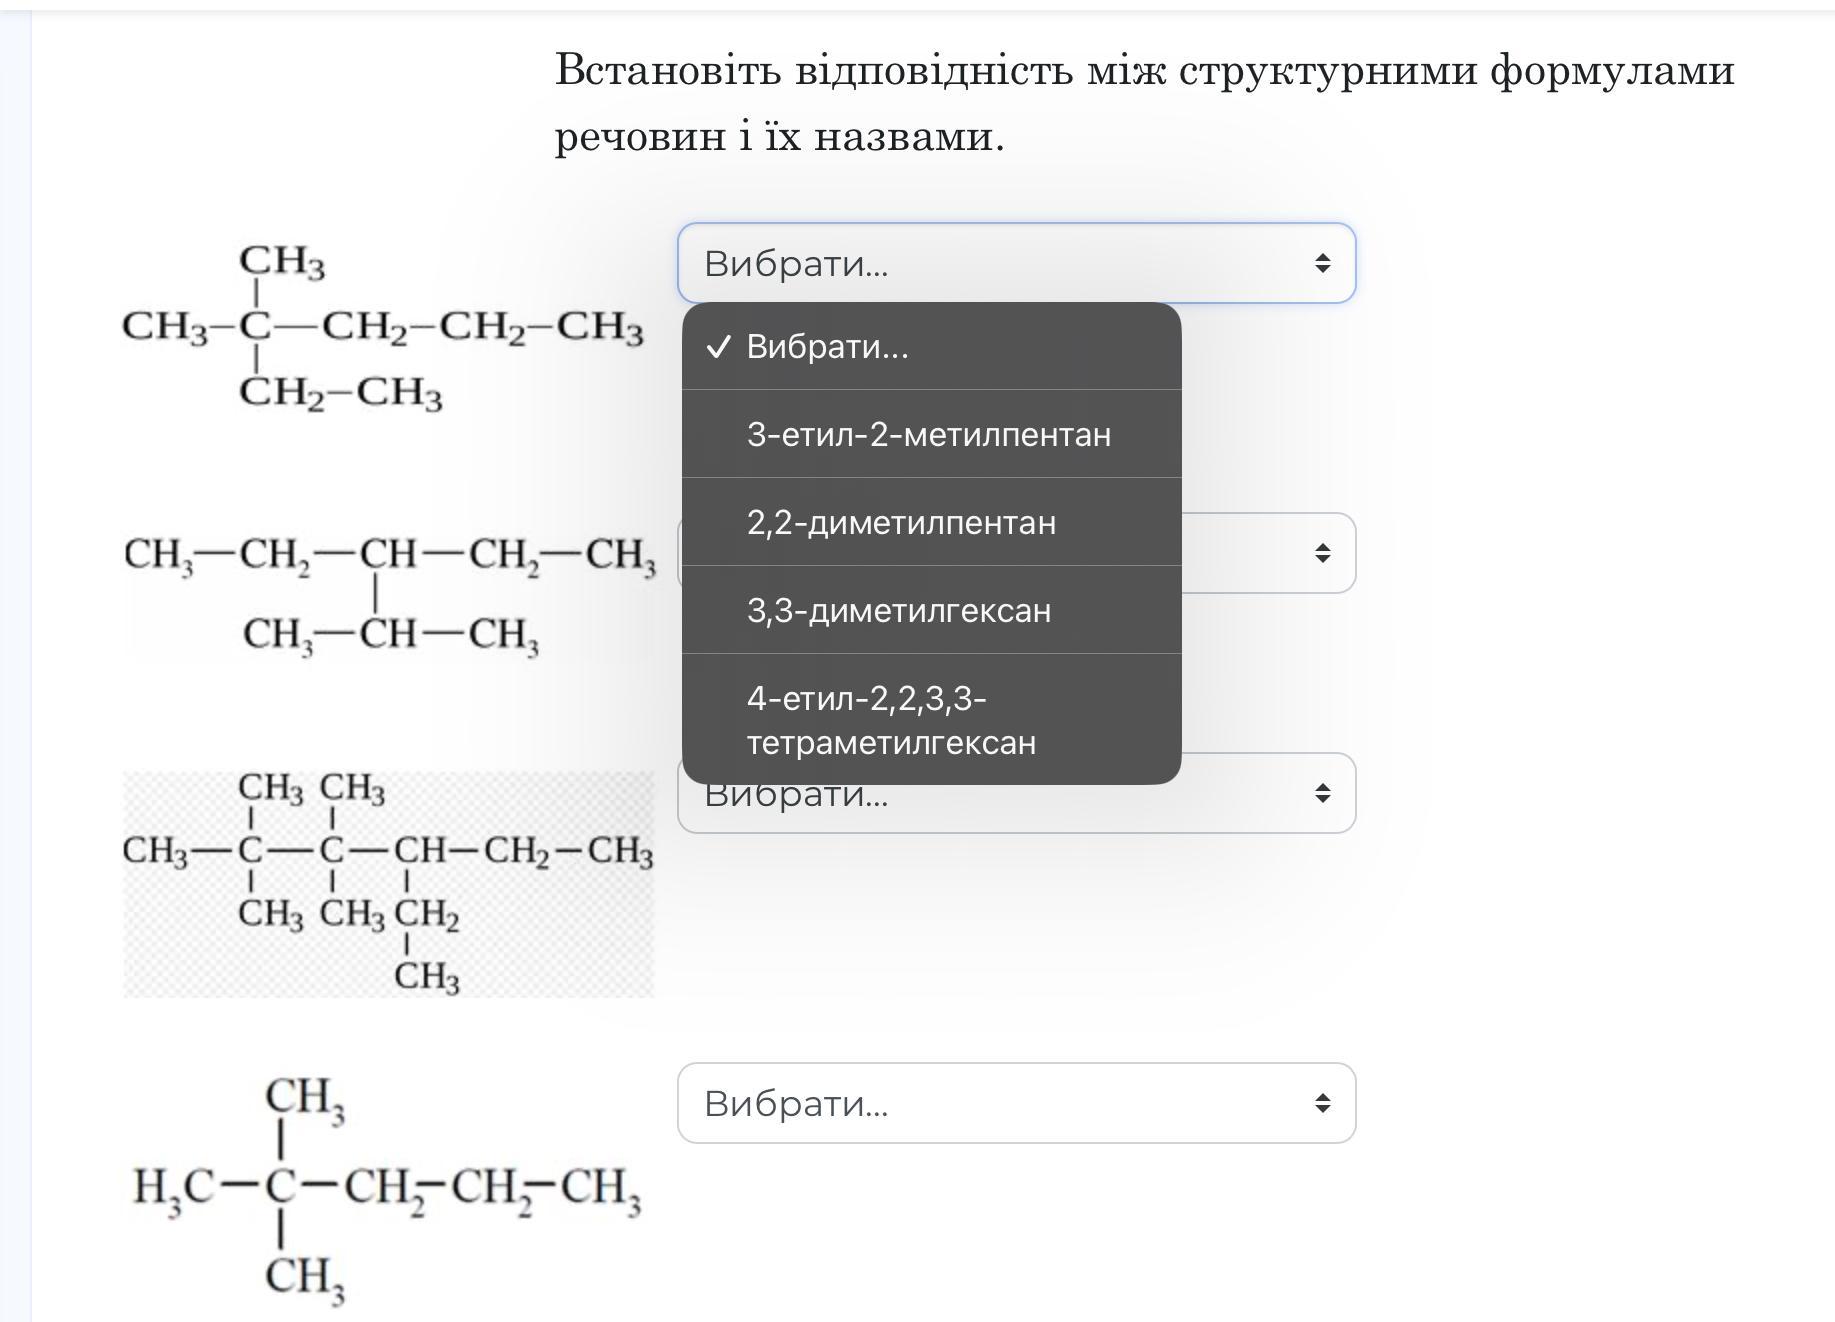
Task: Pick 3,3-диметилгексан in the dropdown list
Action: (x=899, y=611)
